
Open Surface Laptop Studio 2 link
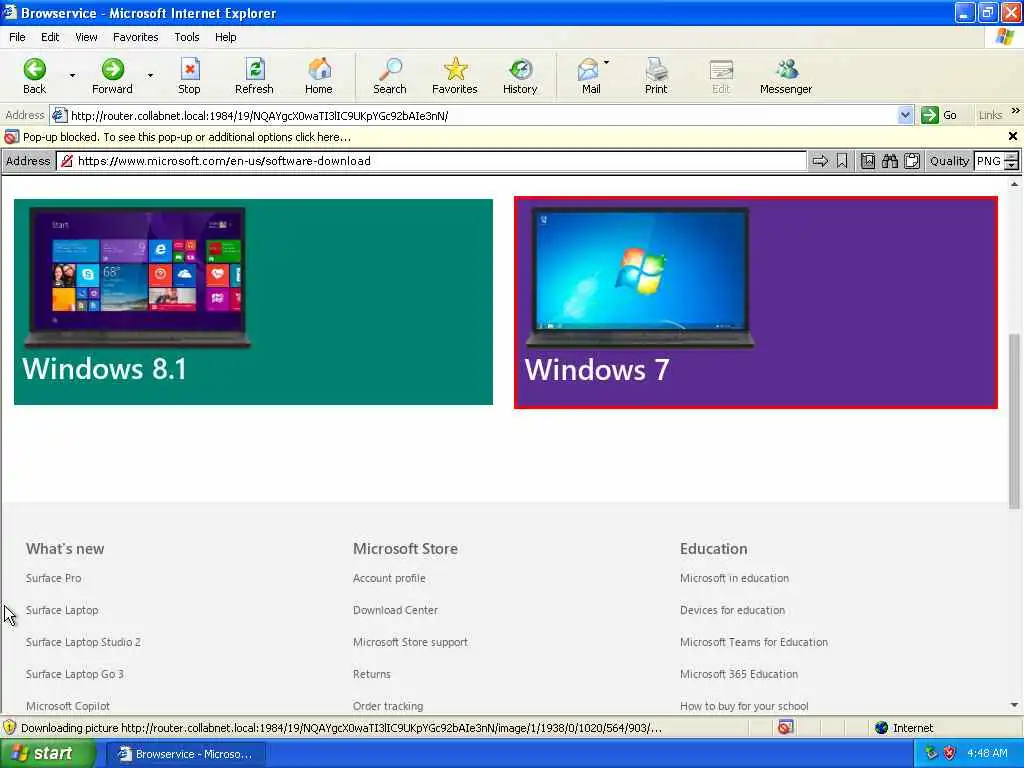tap(83, 642)
